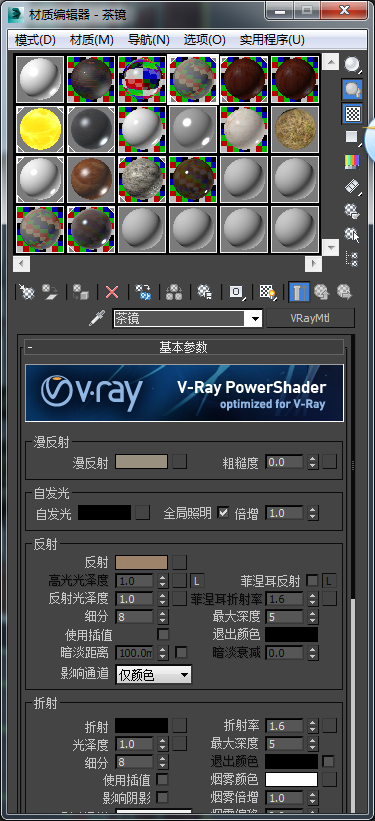375x821 pixels.
Task: Toggle the checkered Background icon
Action: coord(352,113)
